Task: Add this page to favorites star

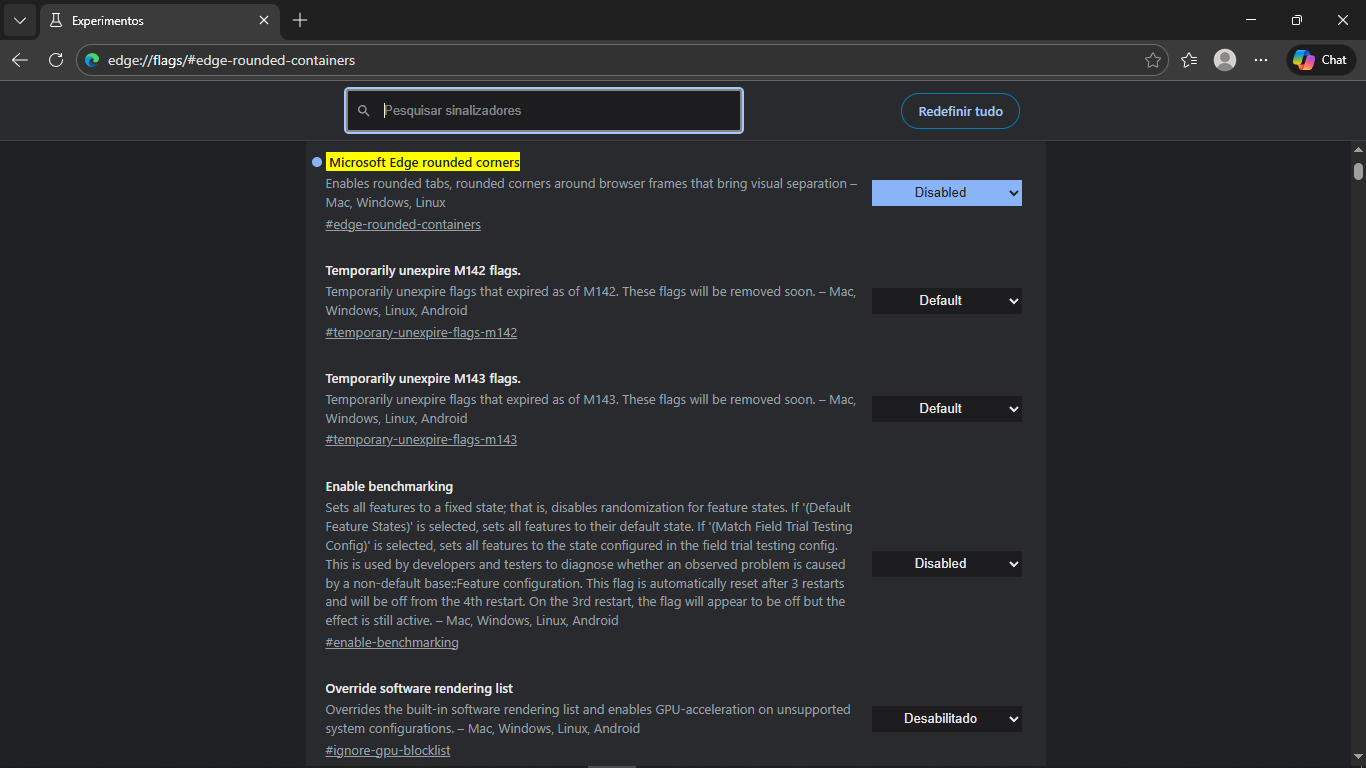Action: 1153,60
